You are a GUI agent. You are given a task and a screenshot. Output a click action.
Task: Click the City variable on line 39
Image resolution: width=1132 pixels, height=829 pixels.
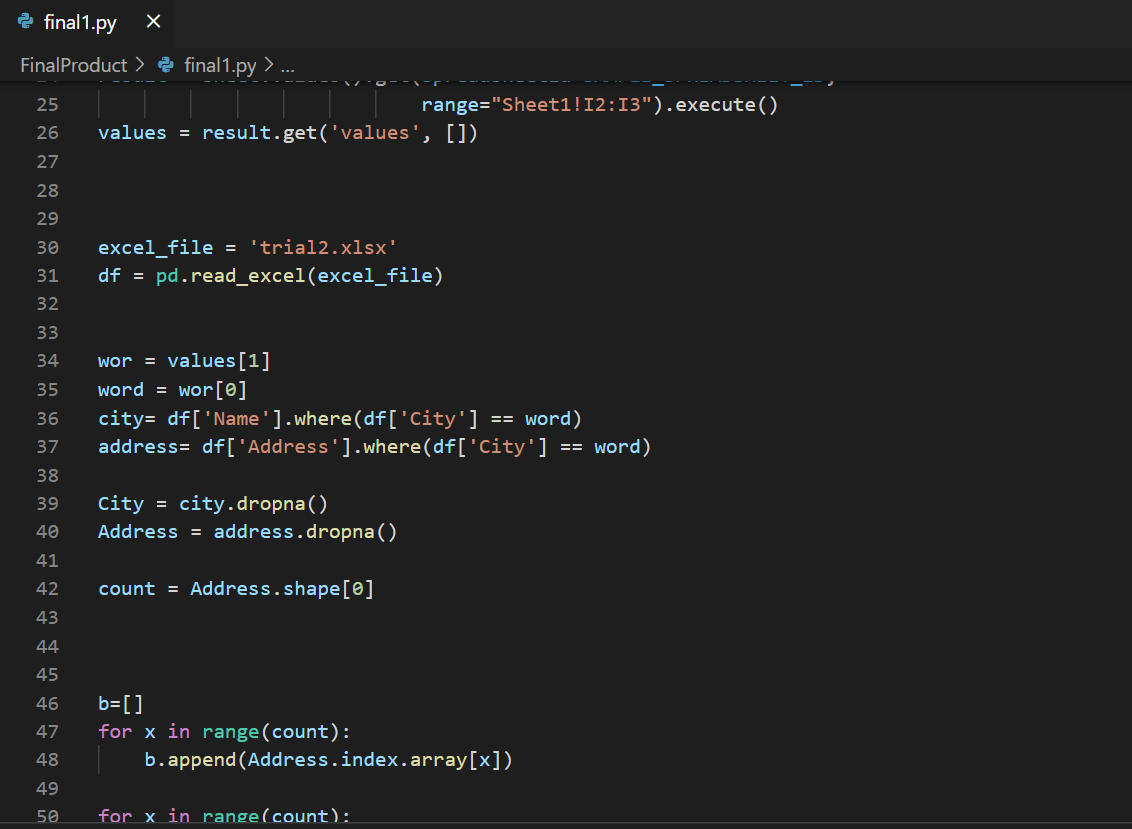pos(121,504)
